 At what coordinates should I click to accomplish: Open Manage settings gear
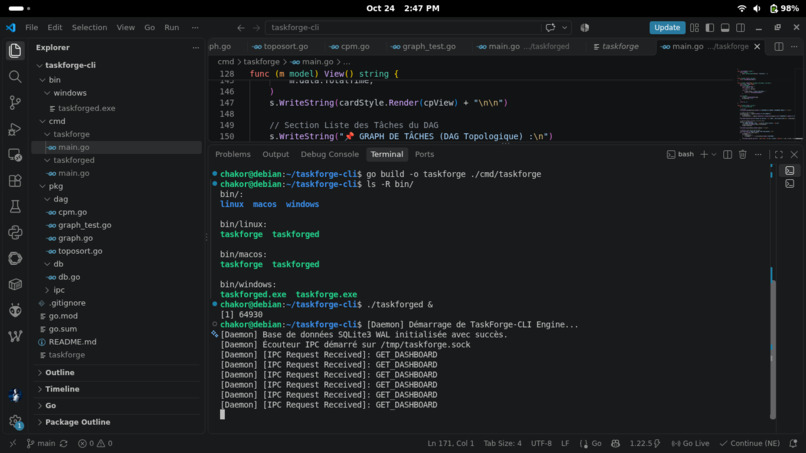(x=15, y=422)
